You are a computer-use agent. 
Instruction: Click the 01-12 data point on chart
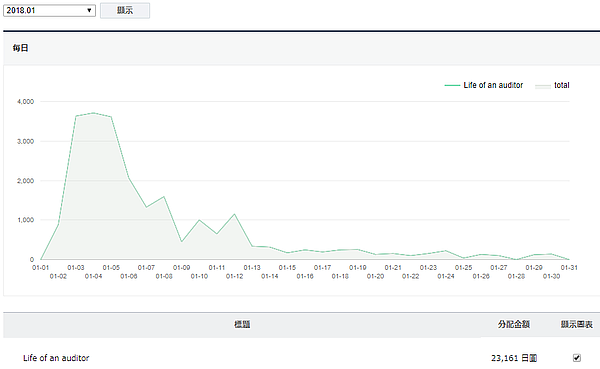235,214
